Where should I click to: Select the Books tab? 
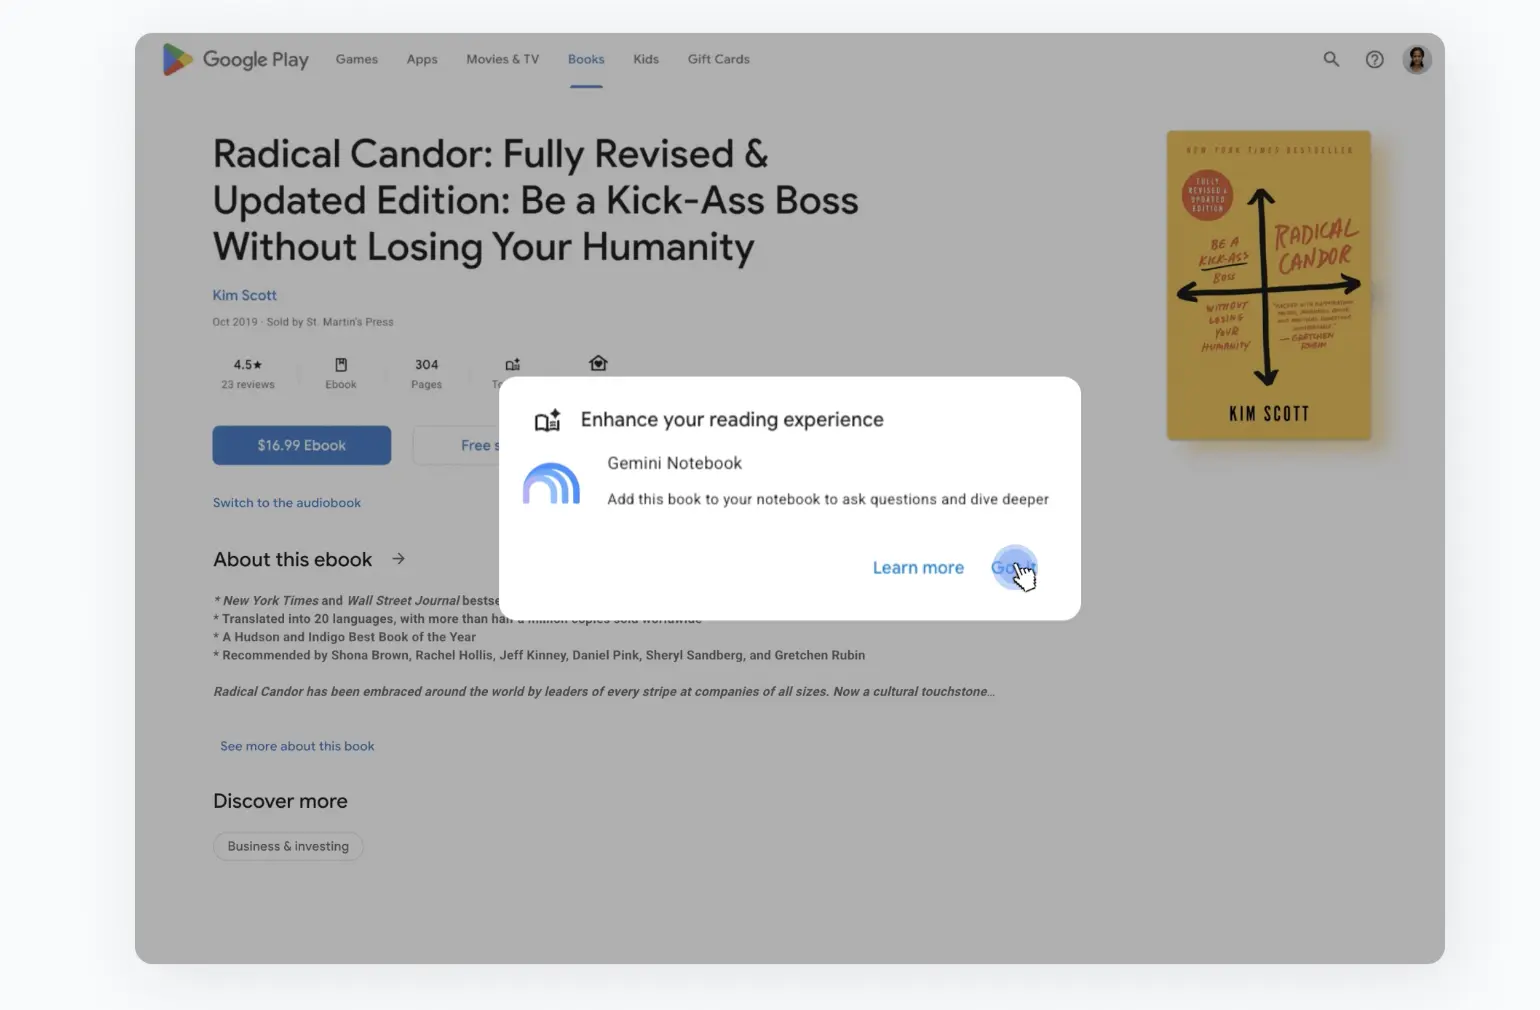[x=586, y=59]
